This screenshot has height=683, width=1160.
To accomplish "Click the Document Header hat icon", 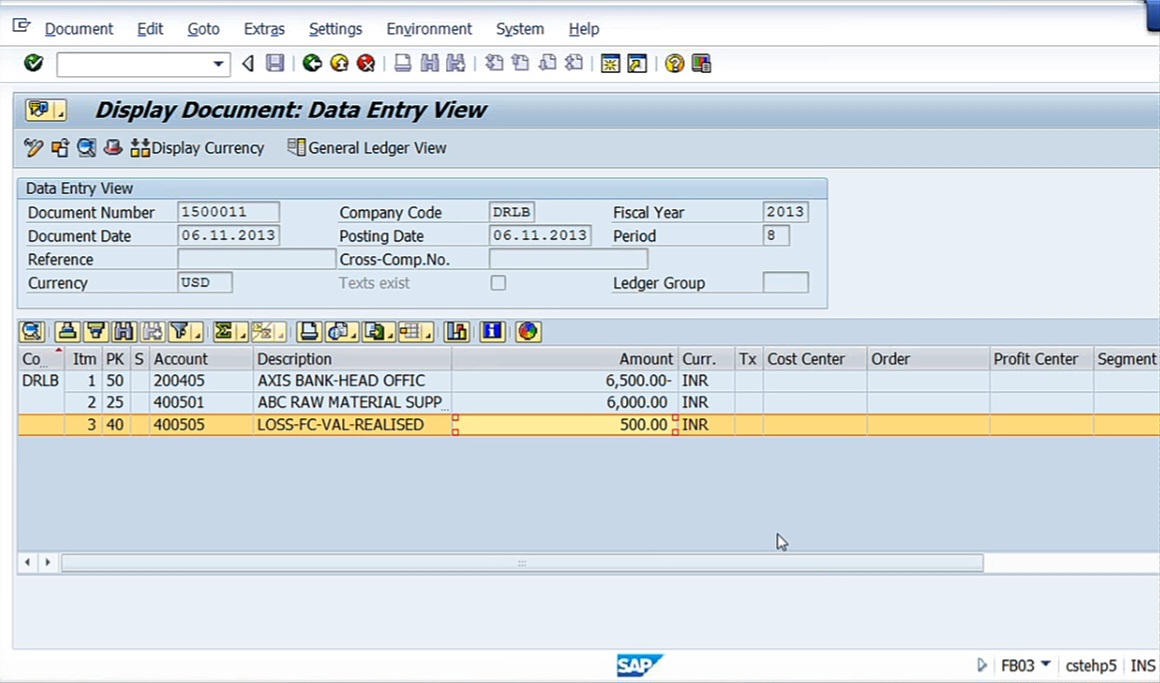I will pyautogui.click(x=112, y=148).
